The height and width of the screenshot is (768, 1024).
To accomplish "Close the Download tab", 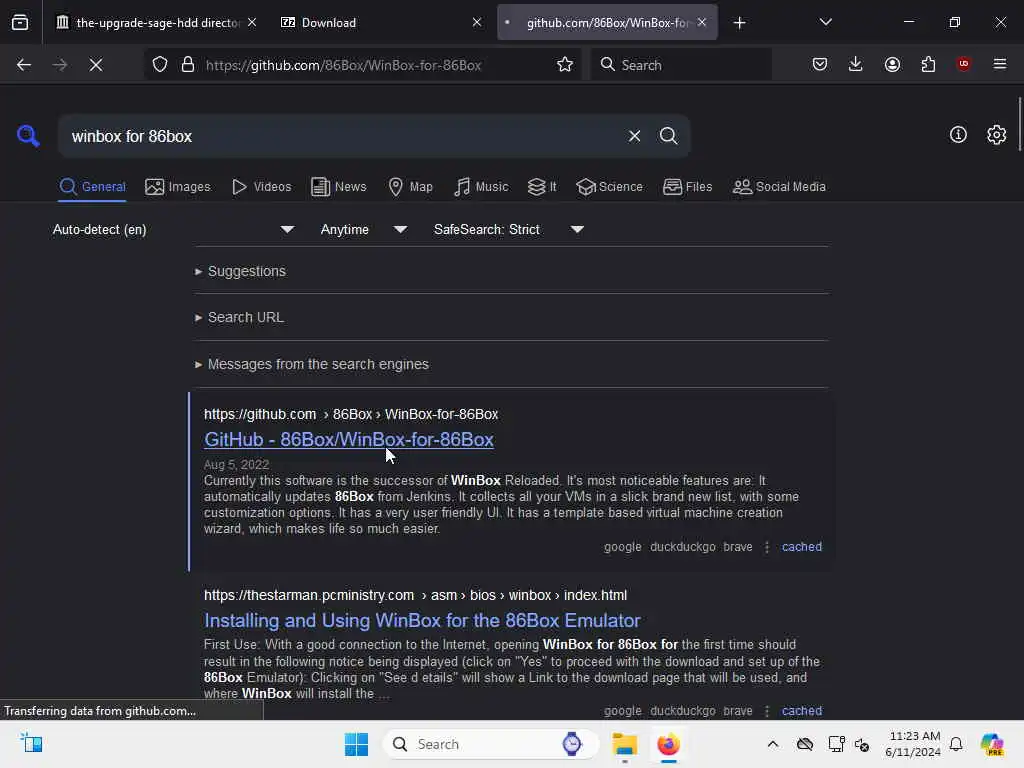I will coord(477,22).
